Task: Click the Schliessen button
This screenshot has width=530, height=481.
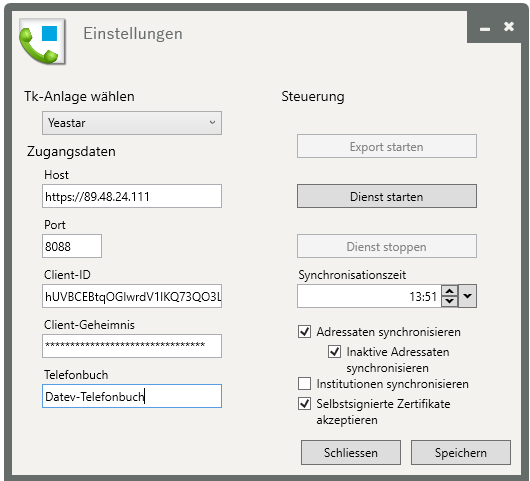Action: coord(351,452)
